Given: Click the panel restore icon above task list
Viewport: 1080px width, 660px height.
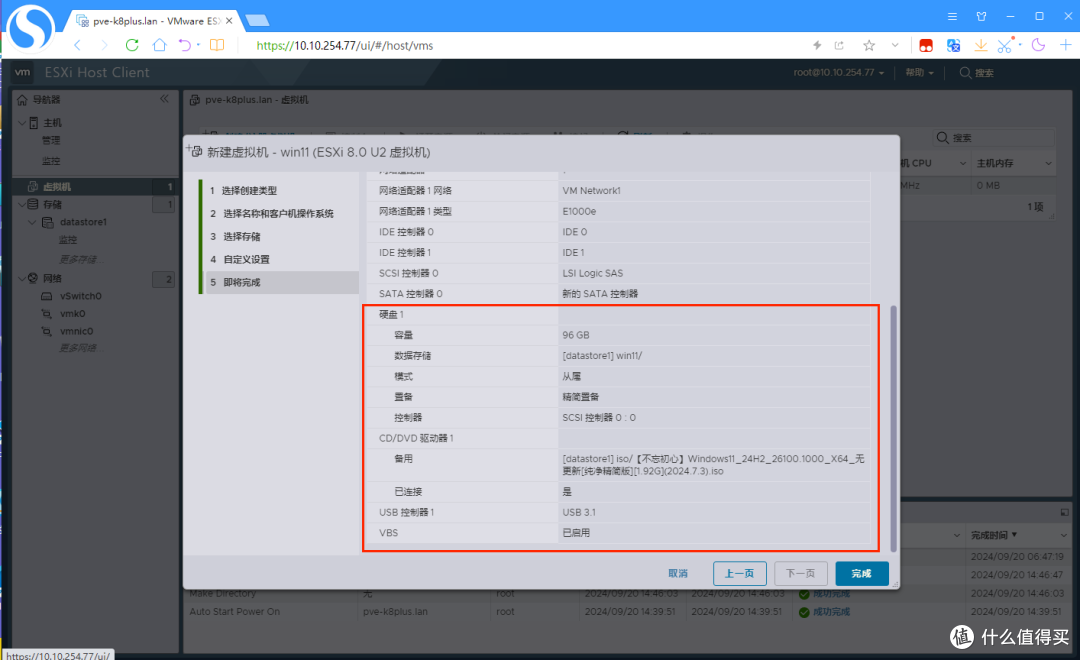Looking at the screenshot, I should tap(1064, 512).
